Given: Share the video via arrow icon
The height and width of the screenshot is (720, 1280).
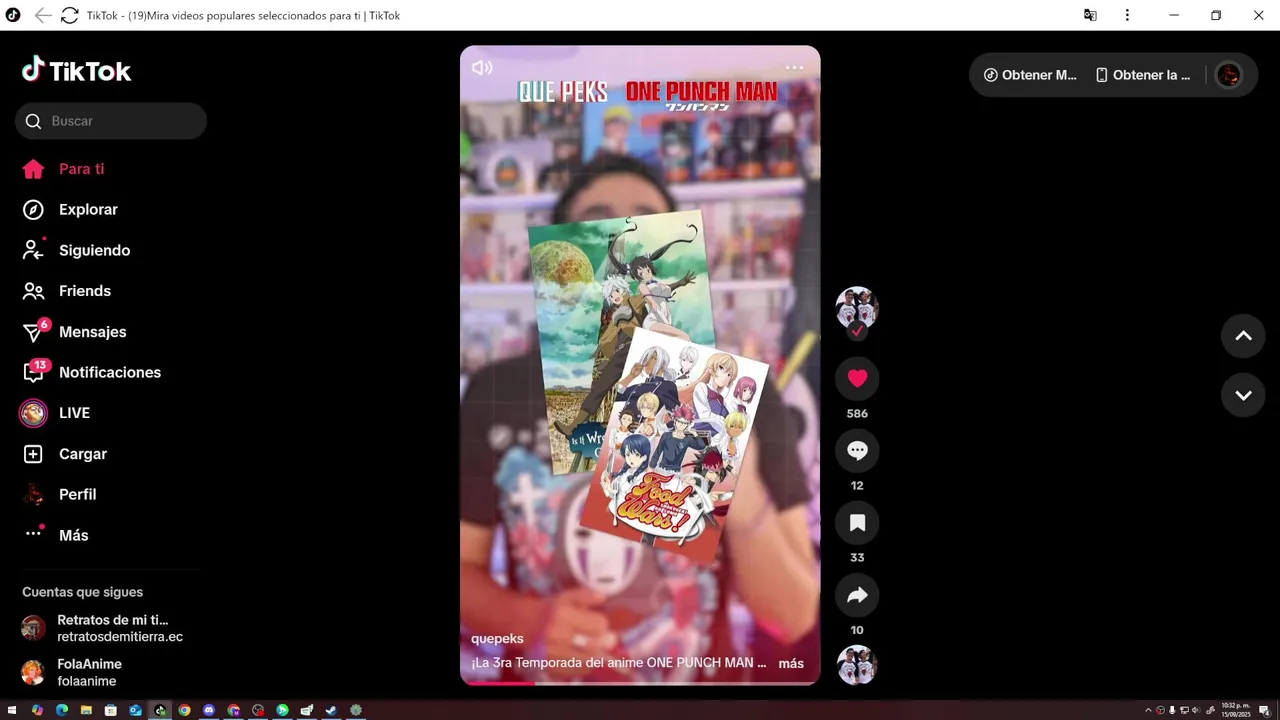Looking at the screenshot, I should click(857, 595).
